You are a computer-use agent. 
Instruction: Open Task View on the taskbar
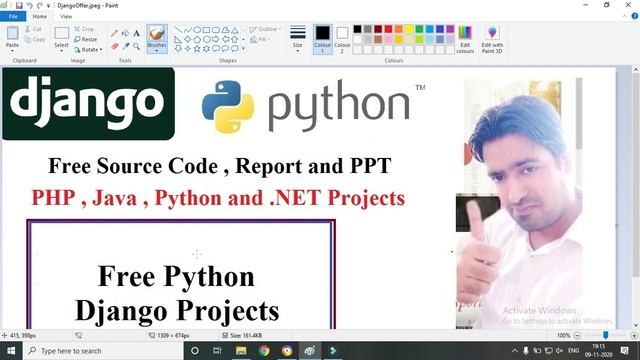tap(217, 351)
